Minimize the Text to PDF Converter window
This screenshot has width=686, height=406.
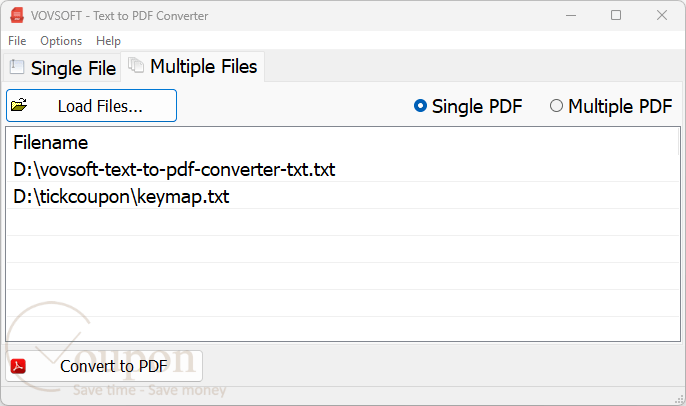571,15
